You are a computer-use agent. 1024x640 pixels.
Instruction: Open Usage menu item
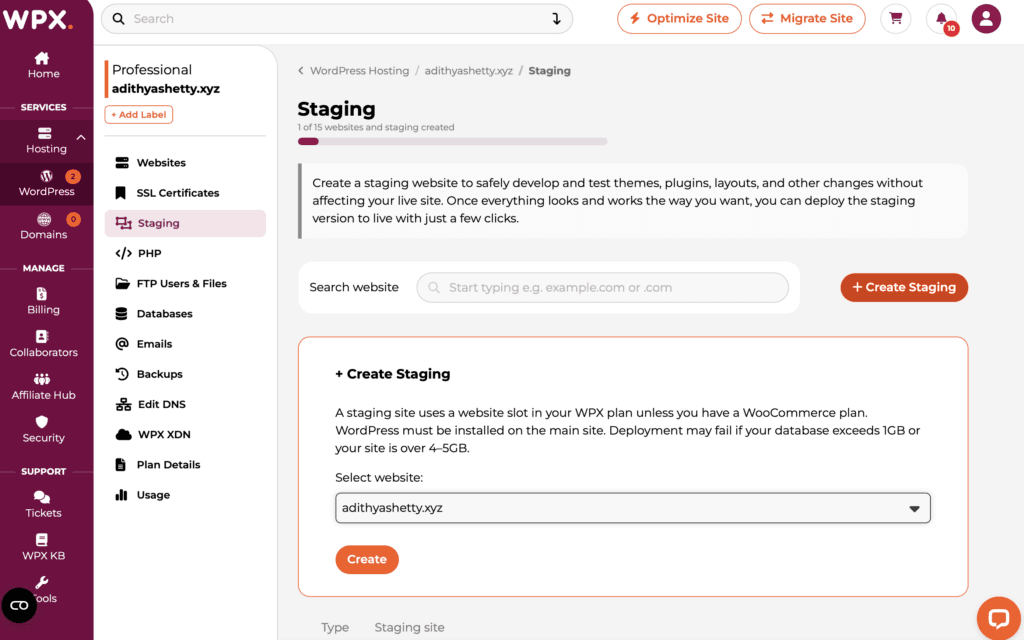(185, 495)
